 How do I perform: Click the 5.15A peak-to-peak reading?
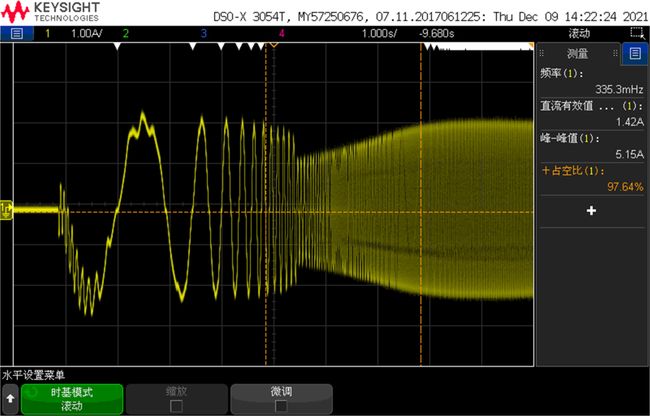(630, 155)
